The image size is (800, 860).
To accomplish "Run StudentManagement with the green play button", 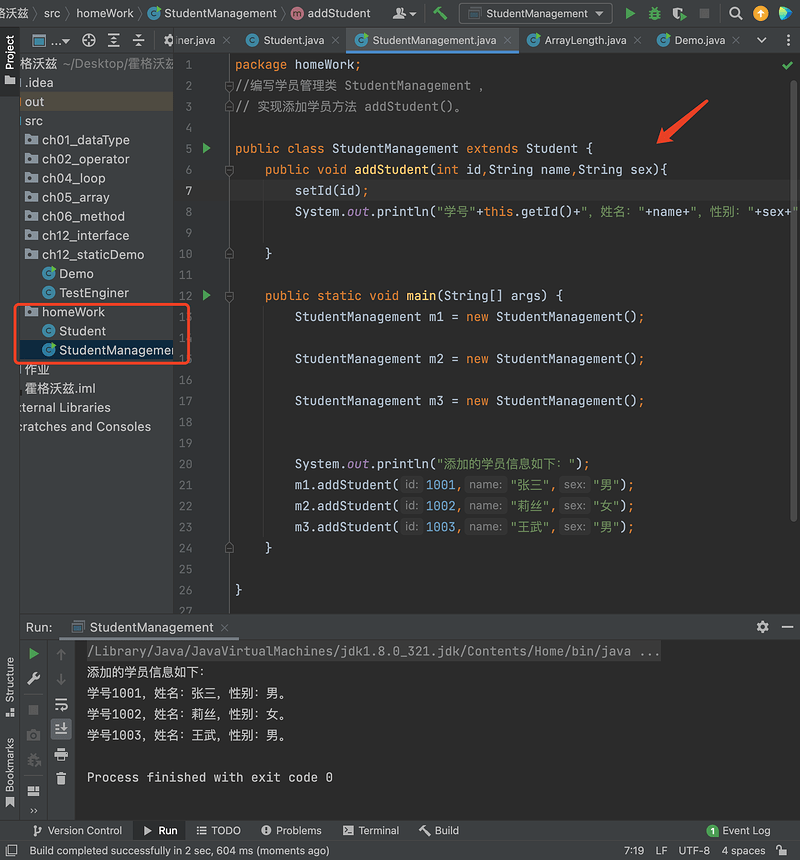I will tap(630, 13).
